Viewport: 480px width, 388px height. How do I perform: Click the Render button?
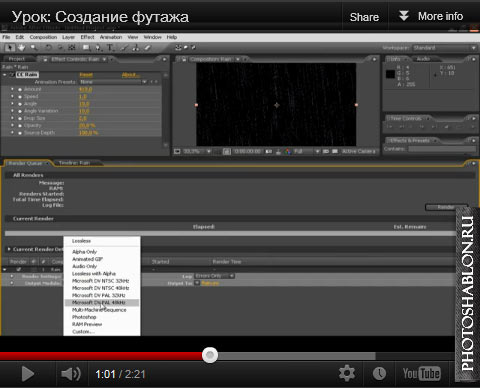pos(446,207)
